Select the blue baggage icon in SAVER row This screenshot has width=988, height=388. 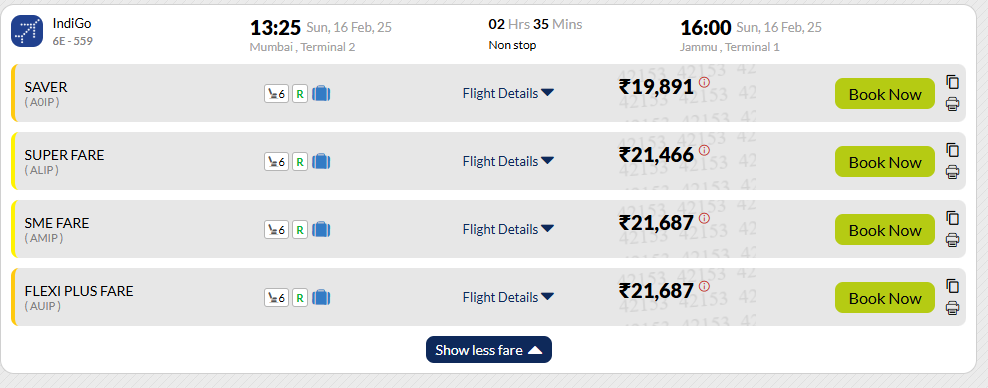click(x=321, y=93)
